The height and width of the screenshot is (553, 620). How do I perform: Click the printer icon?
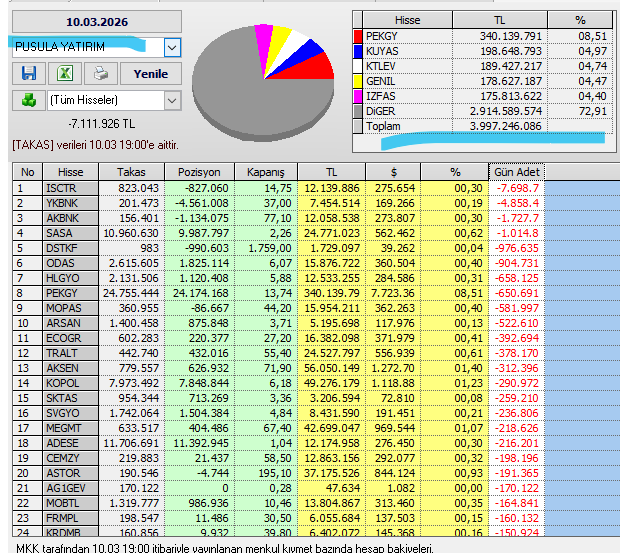click(x=101, y=74)
